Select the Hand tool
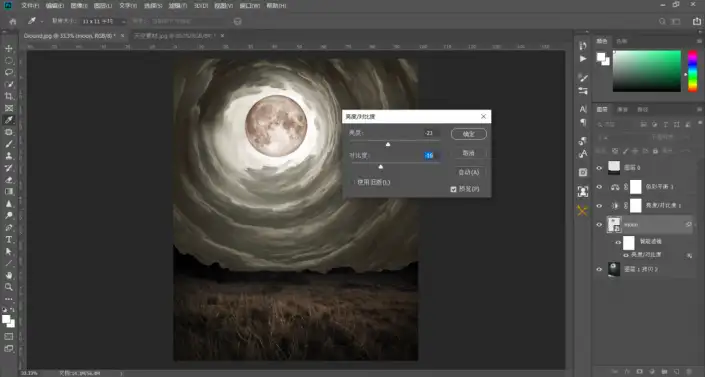Screen dimensions: 705x377 (x=9, y=275)
